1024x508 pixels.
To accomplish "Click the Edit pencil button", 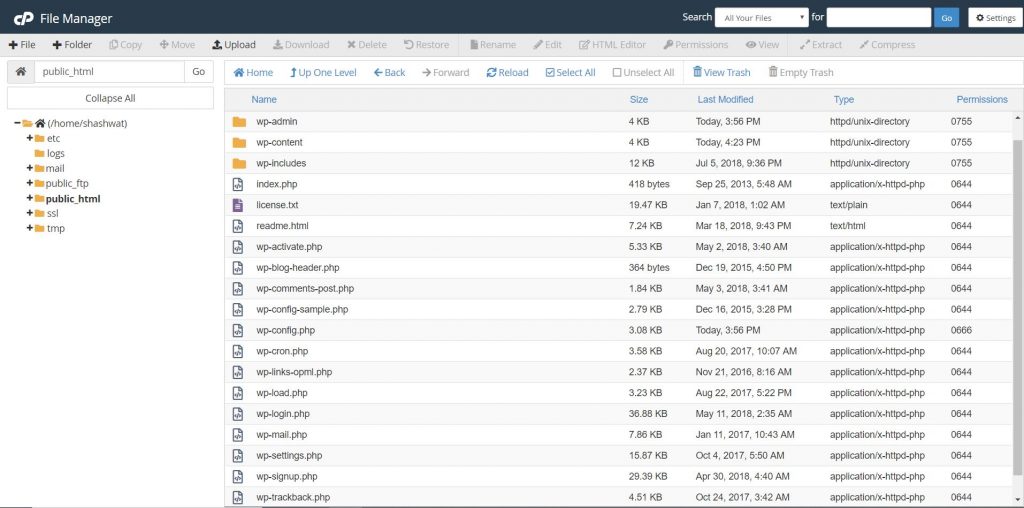I will point(547,44).
